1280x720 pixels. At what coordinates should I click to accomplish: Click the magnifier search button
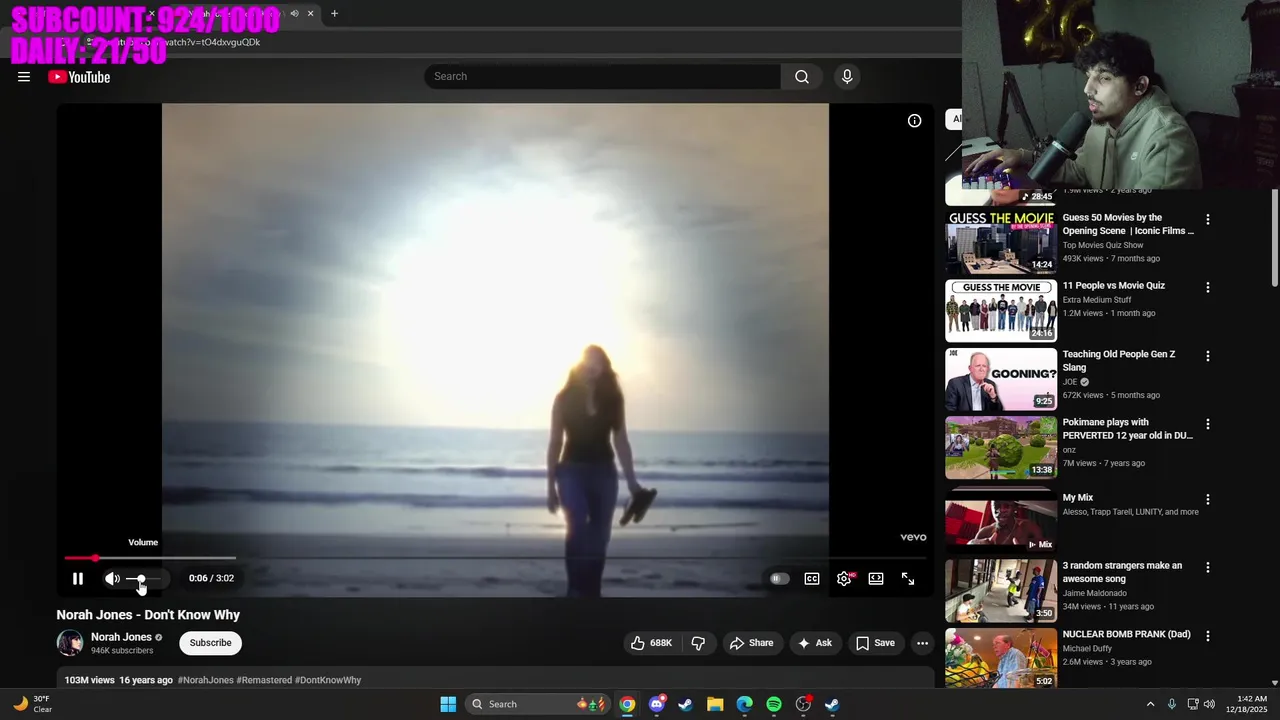pos(802,77)
